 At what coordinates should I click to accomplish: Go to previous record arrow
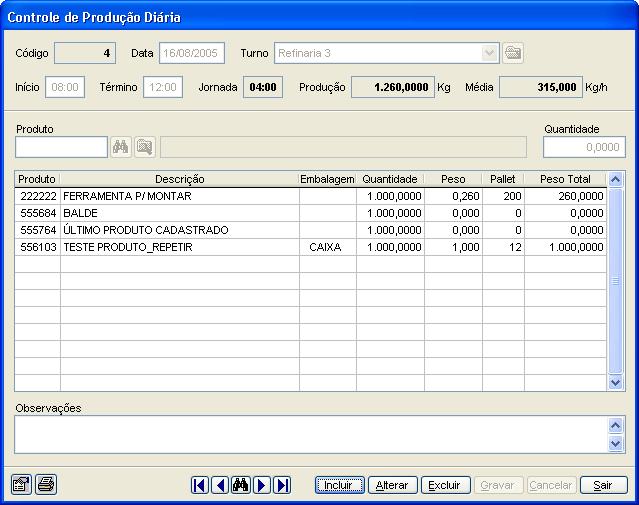220,485
